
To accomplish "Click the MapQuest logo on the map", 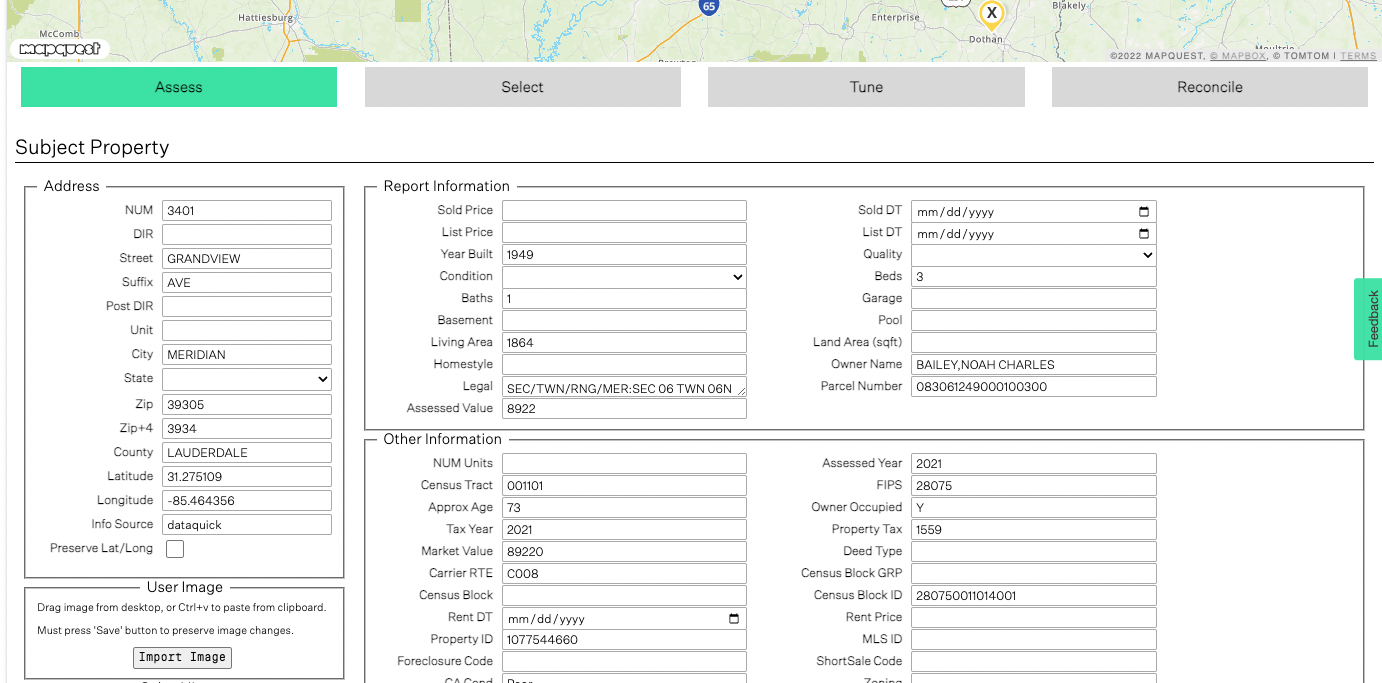I will (x=58, y=48).
